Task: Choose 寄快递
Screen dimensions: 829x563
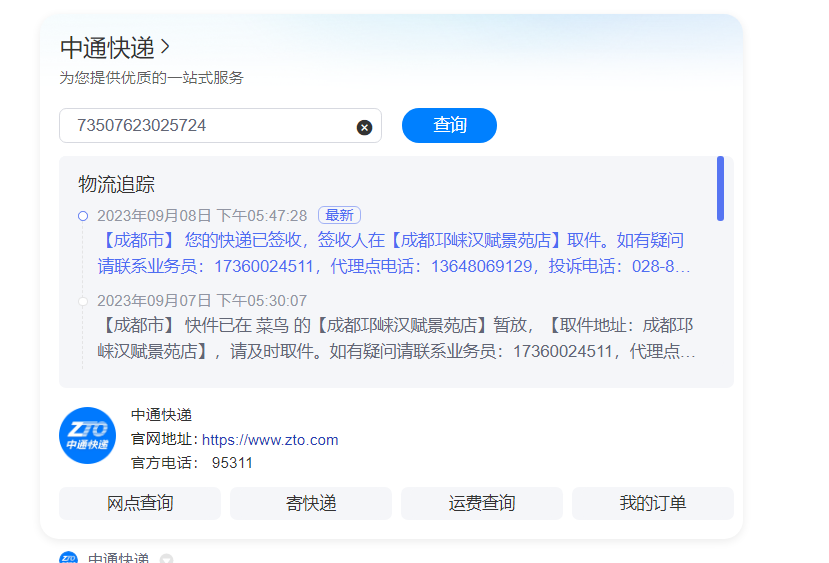Action: [311, 503]
